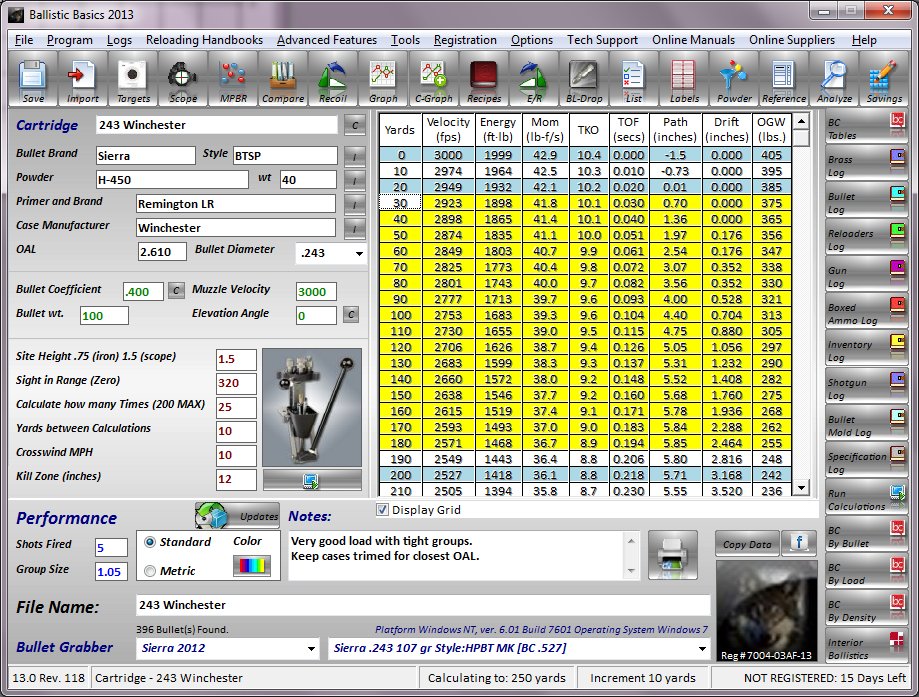Click the Recipes toolbar icon
The width and height of the screenshot is (919, 697).
coord(484,80)
